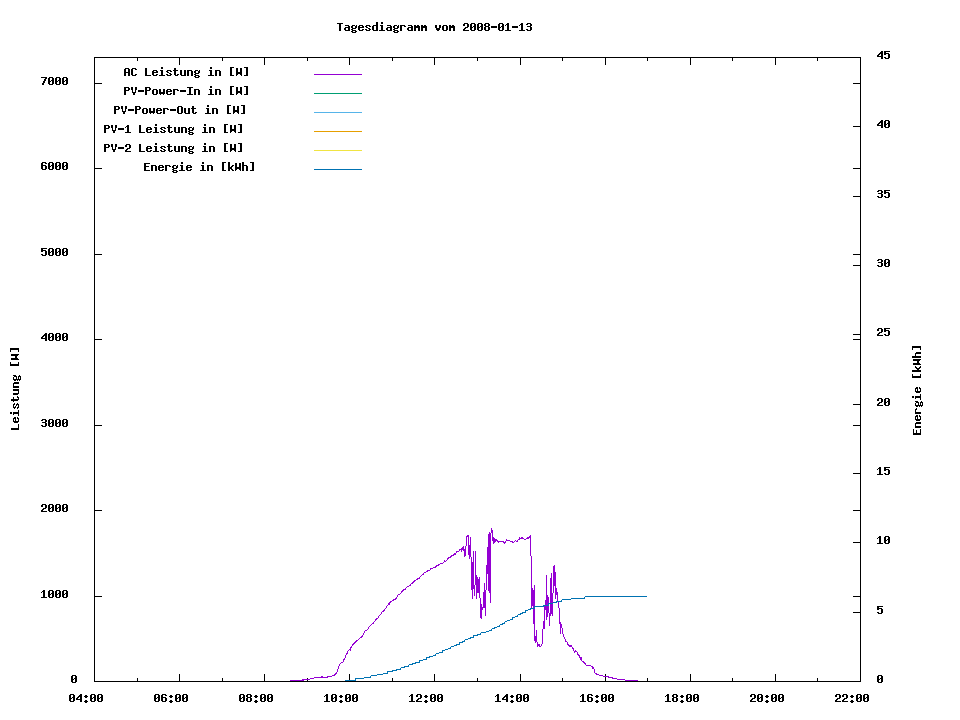Select the PV-Power-In legend label
The height and width of the screenshot is (720, 960).
[x=186, y=91]
